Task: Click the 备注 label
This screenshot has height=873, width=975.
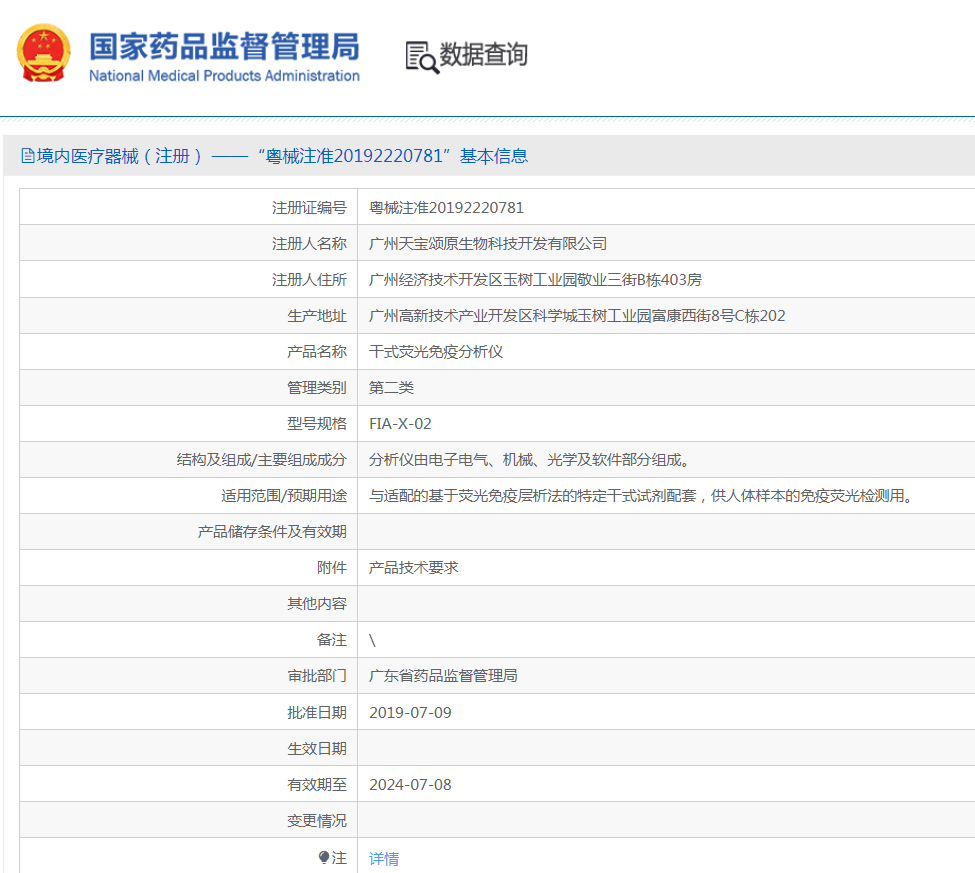Action: [331, 640]
